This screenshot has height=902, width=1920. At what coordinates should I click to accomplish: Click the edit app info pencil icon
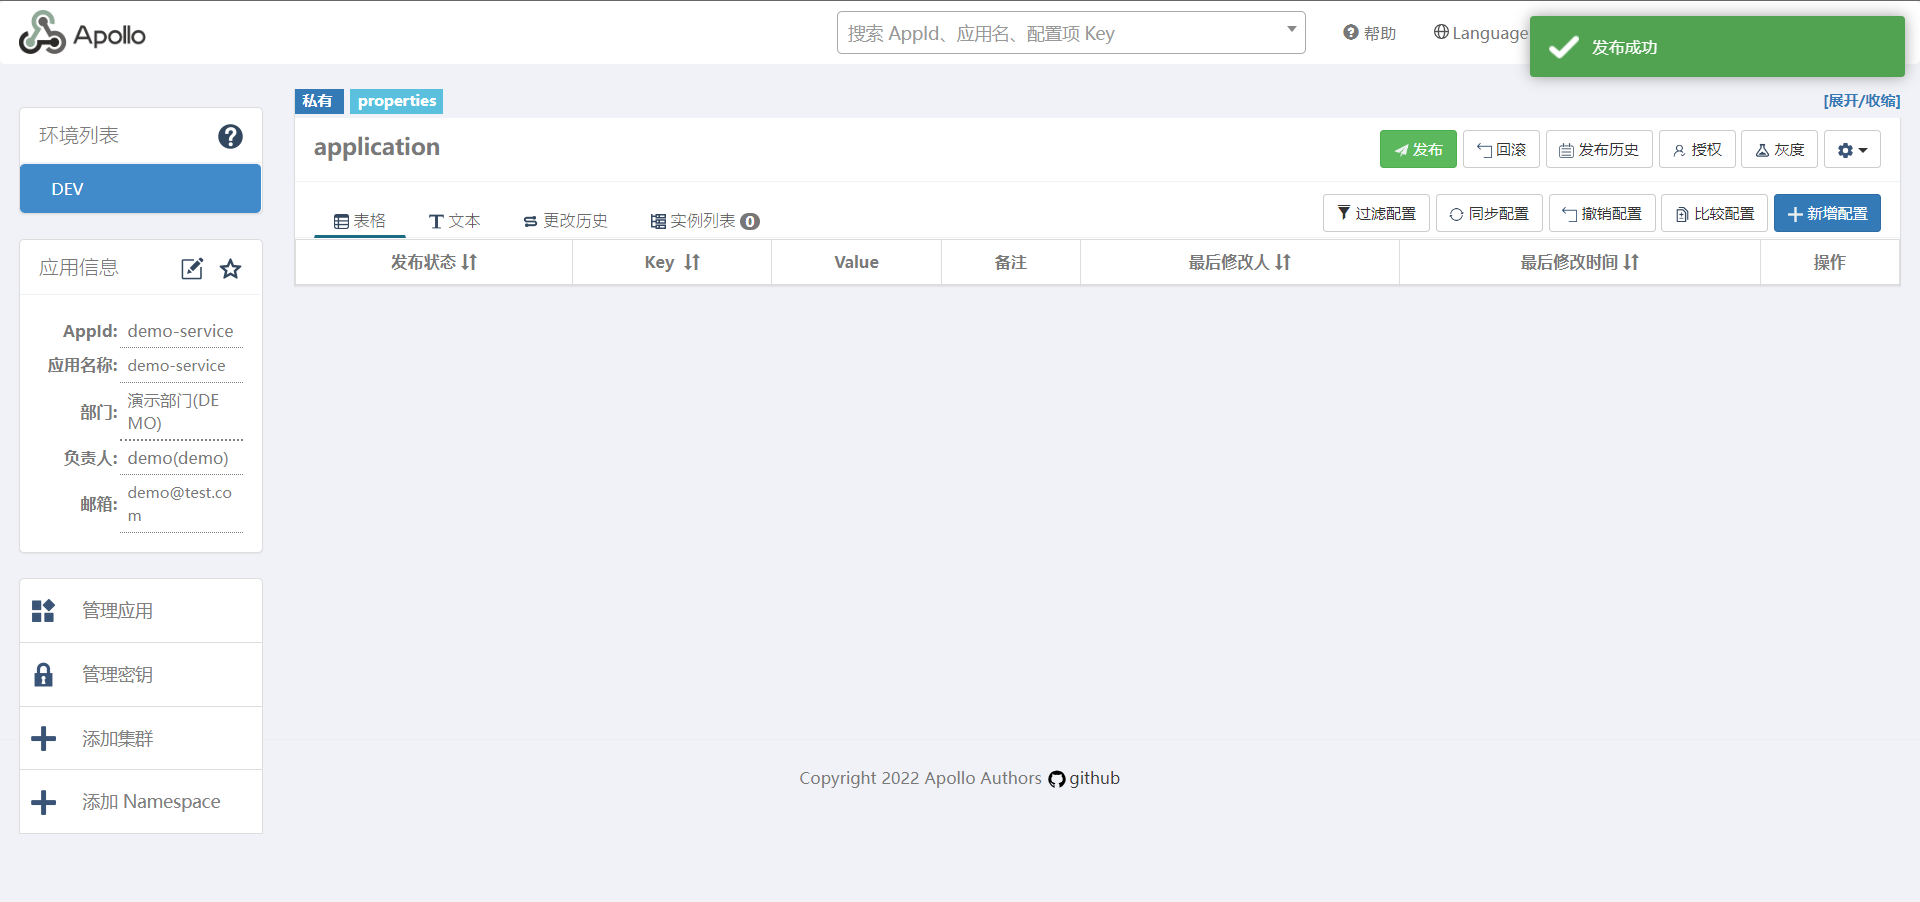coord(192,269)
